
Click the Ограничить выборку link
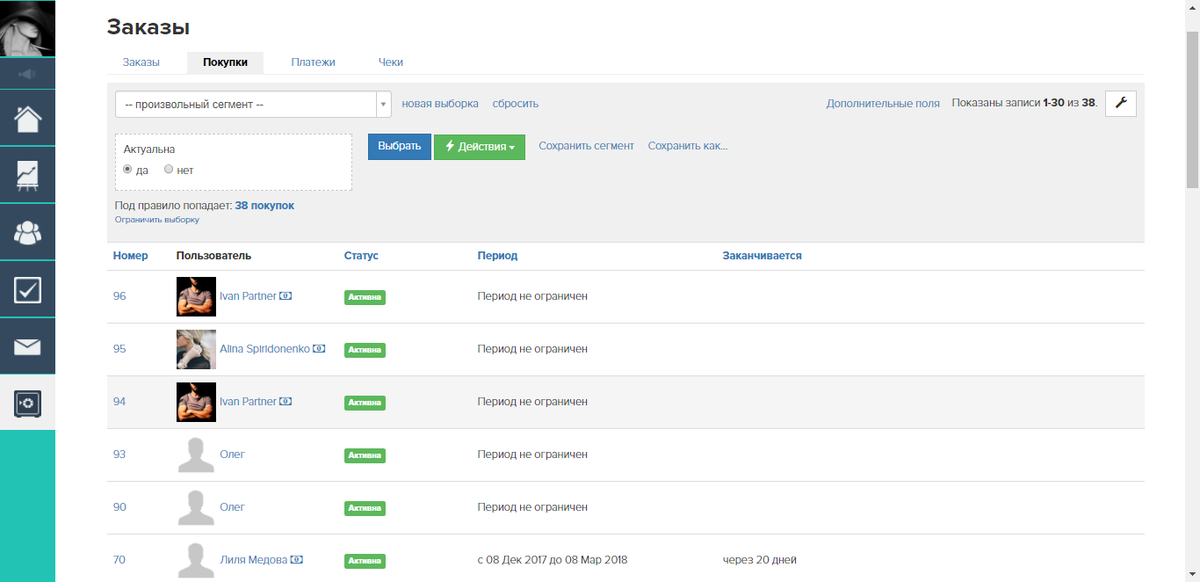click(157, 219)
